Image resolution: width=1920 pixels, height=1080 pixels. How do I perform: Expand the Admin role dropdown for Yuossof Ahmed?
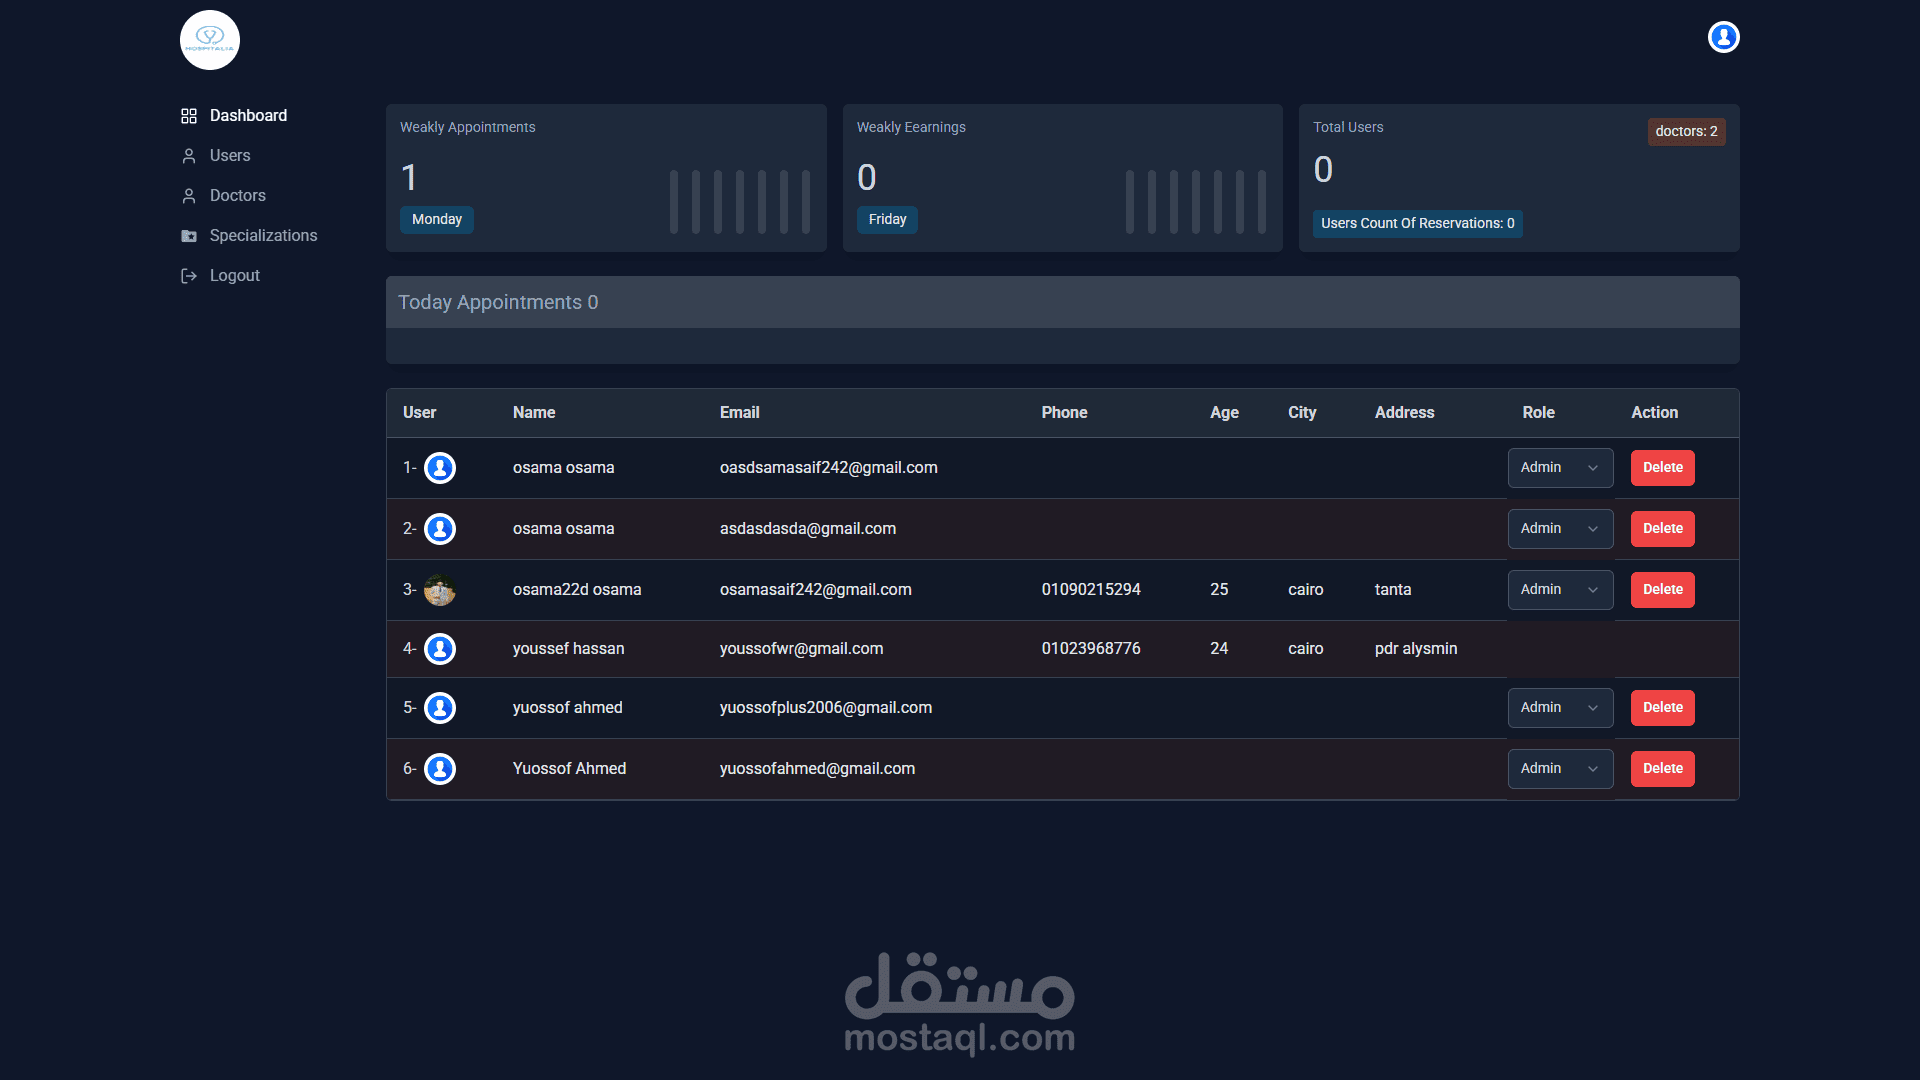(1560, 769)
